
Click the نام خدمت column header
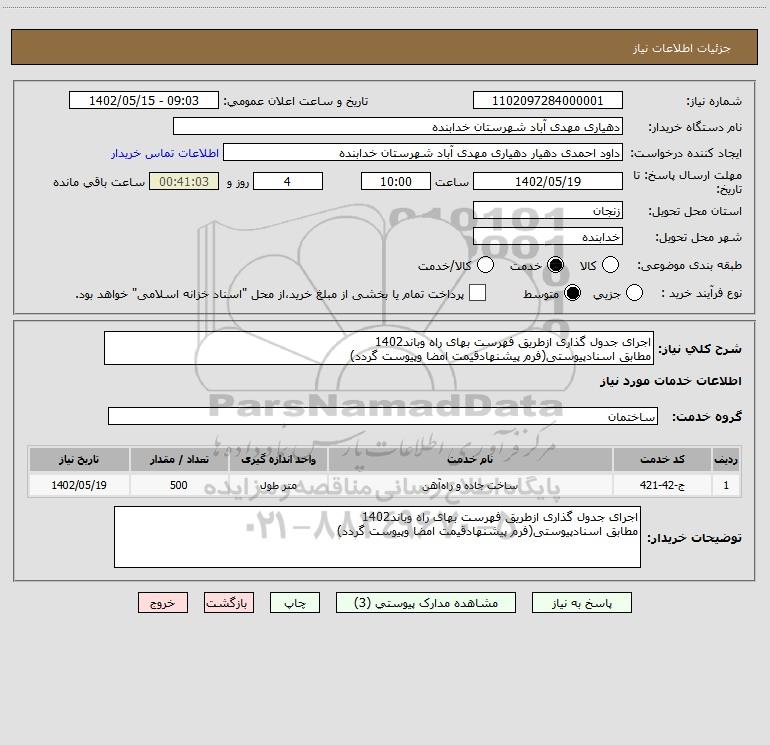pyautogui.click(x=470, y=459)
